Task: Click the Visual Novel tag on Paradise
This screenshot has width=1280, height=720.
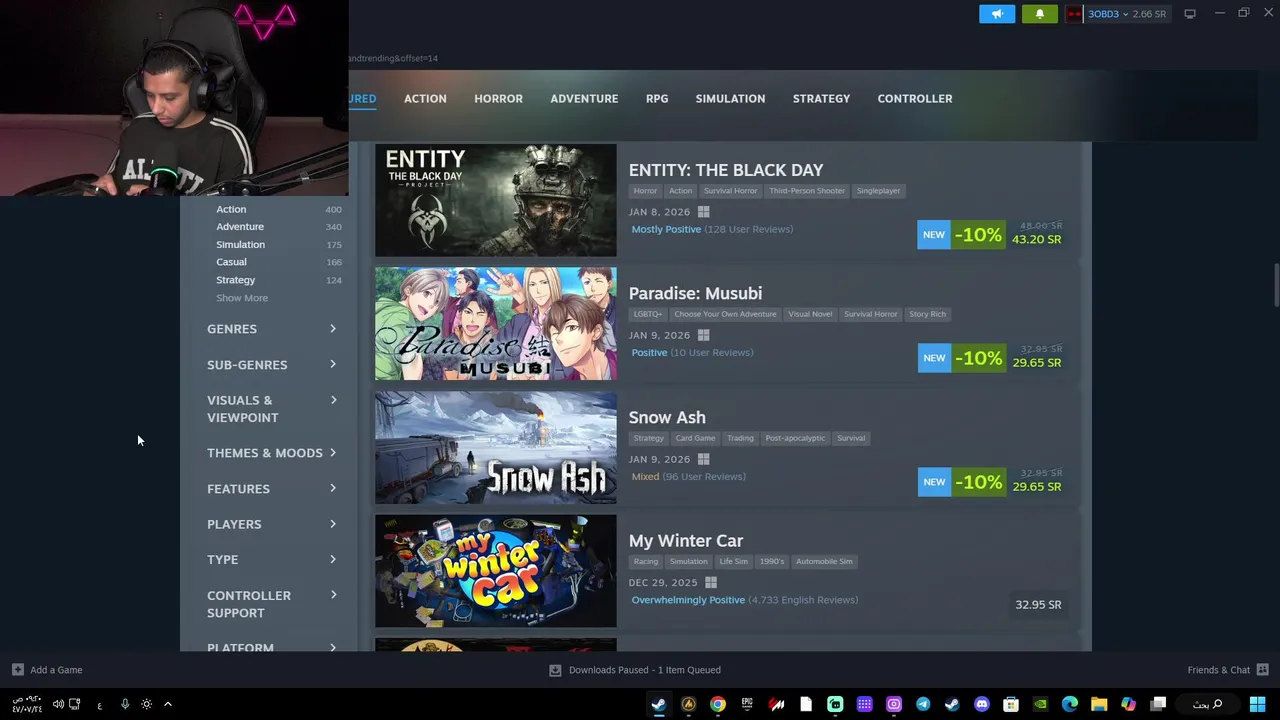Action: click(x=810, y=314)
